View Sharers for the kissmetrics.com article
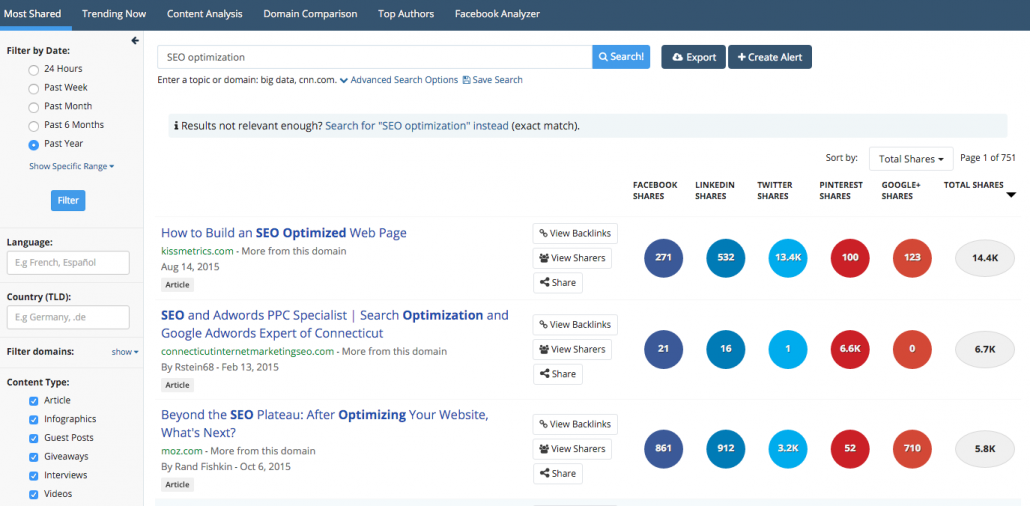 click(x=572, y=258)
